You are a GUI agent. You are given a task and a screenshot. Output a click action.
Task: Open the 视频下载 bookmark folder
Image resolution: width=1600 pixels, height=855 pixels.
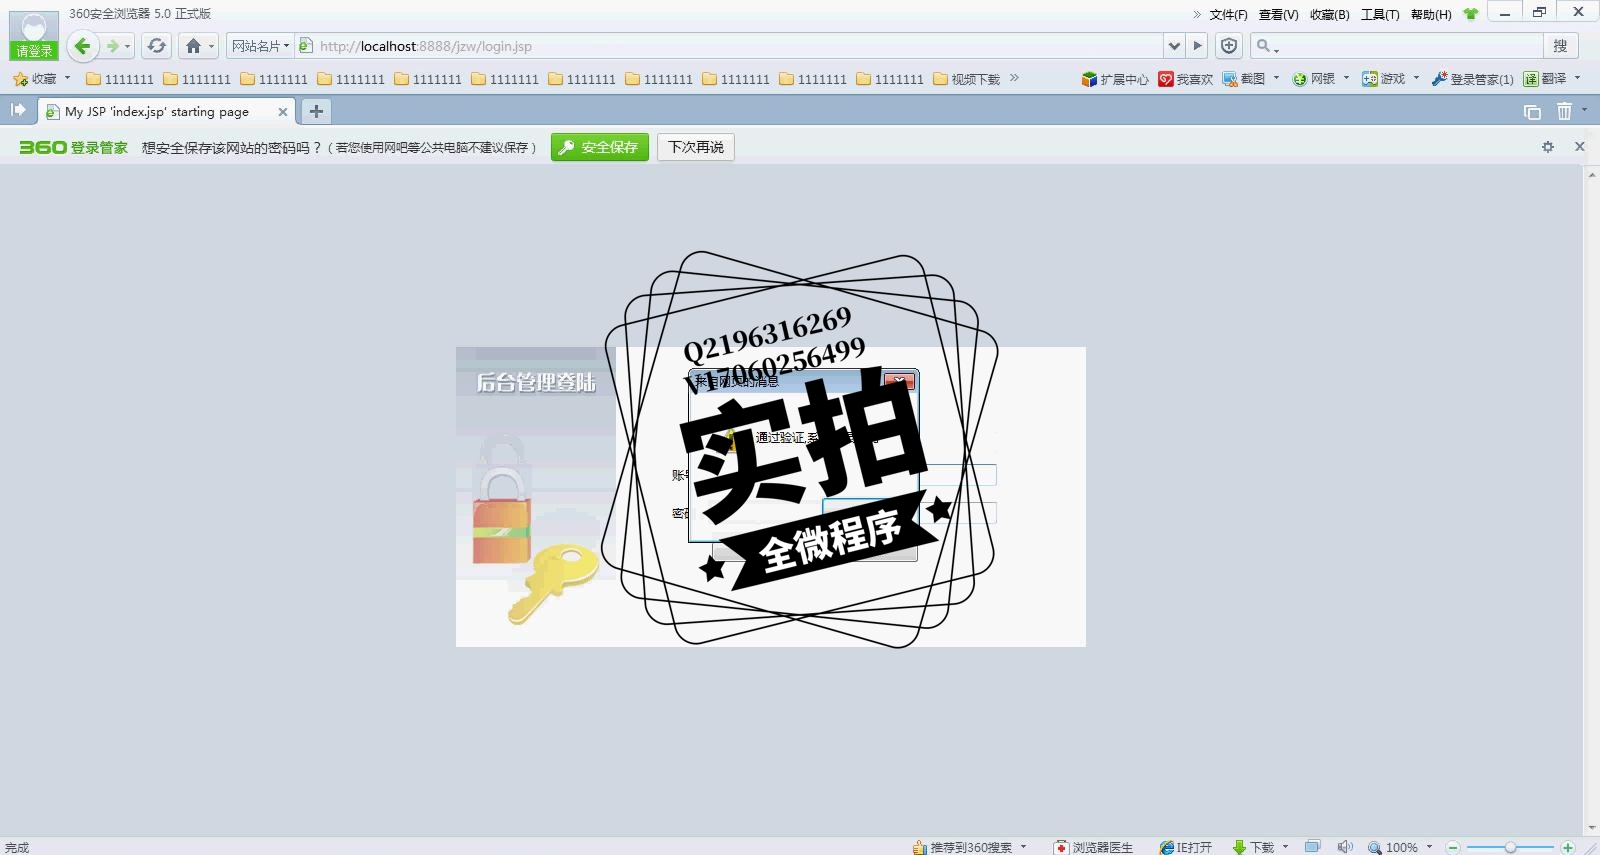pyautogui.click(x=966, y=79)
